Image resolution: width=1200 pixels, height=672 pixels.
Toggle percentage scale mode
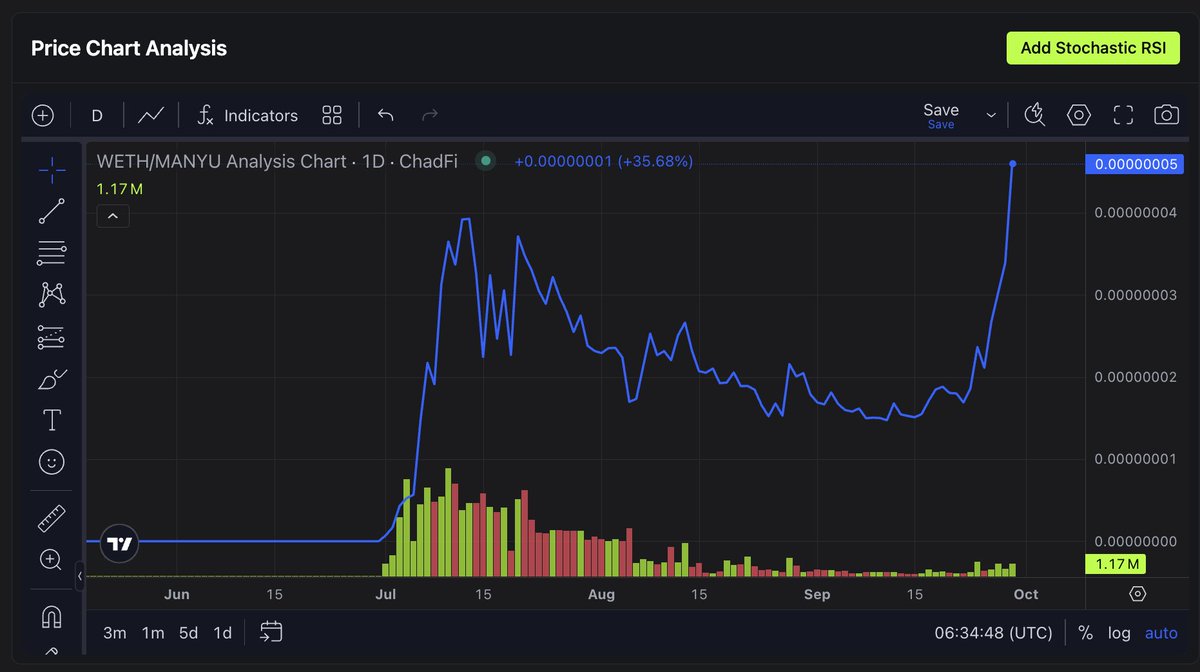point(1085,632)
